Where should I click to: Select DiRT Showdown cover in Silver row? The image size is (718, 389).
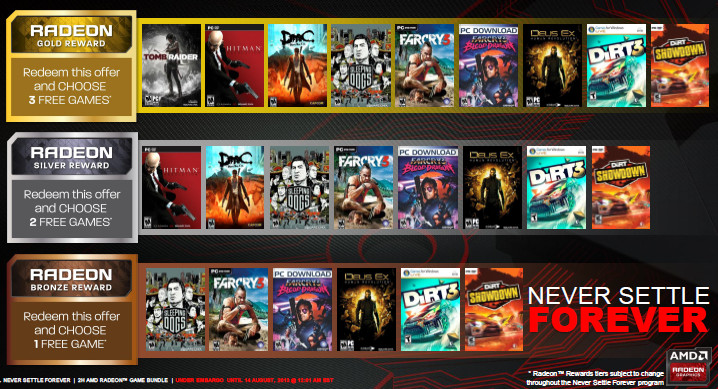coord(621,188)
